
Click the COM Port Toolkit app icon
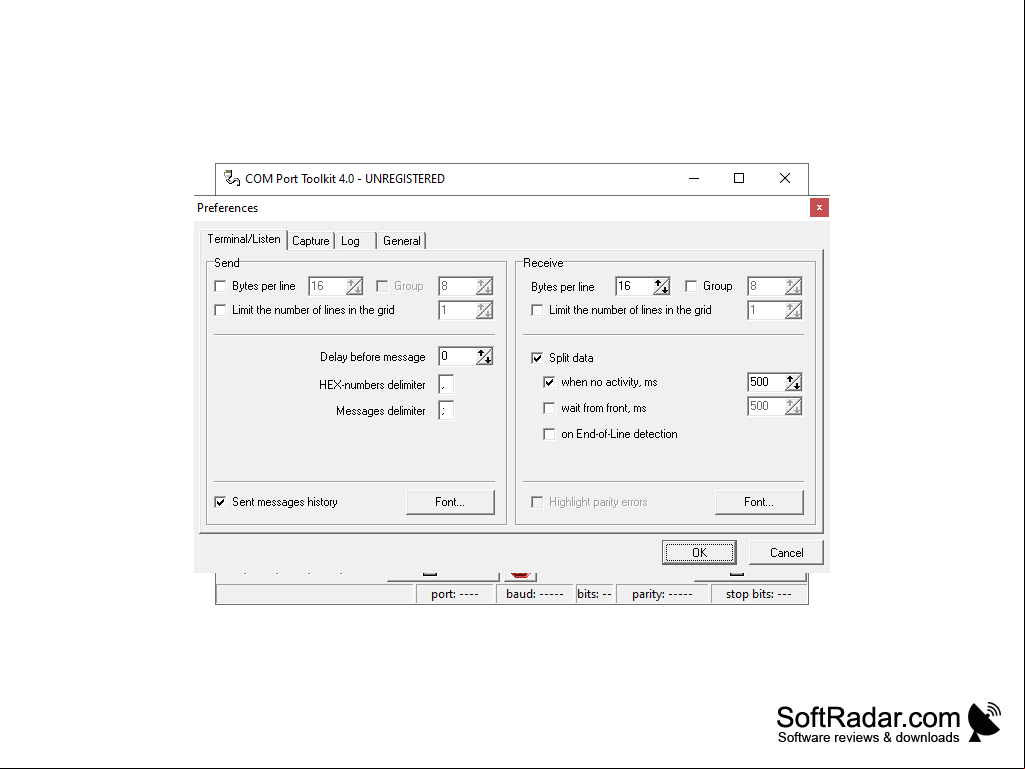[x=231, y=178]
